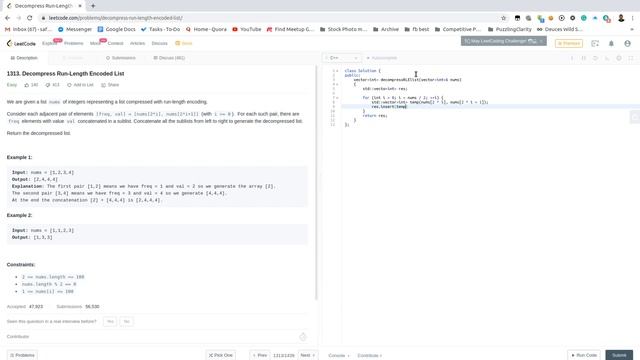The height and width of the screenshot is (360, 640).
Task: Open the Problems list button in the footer
Action: click(22, 355)
